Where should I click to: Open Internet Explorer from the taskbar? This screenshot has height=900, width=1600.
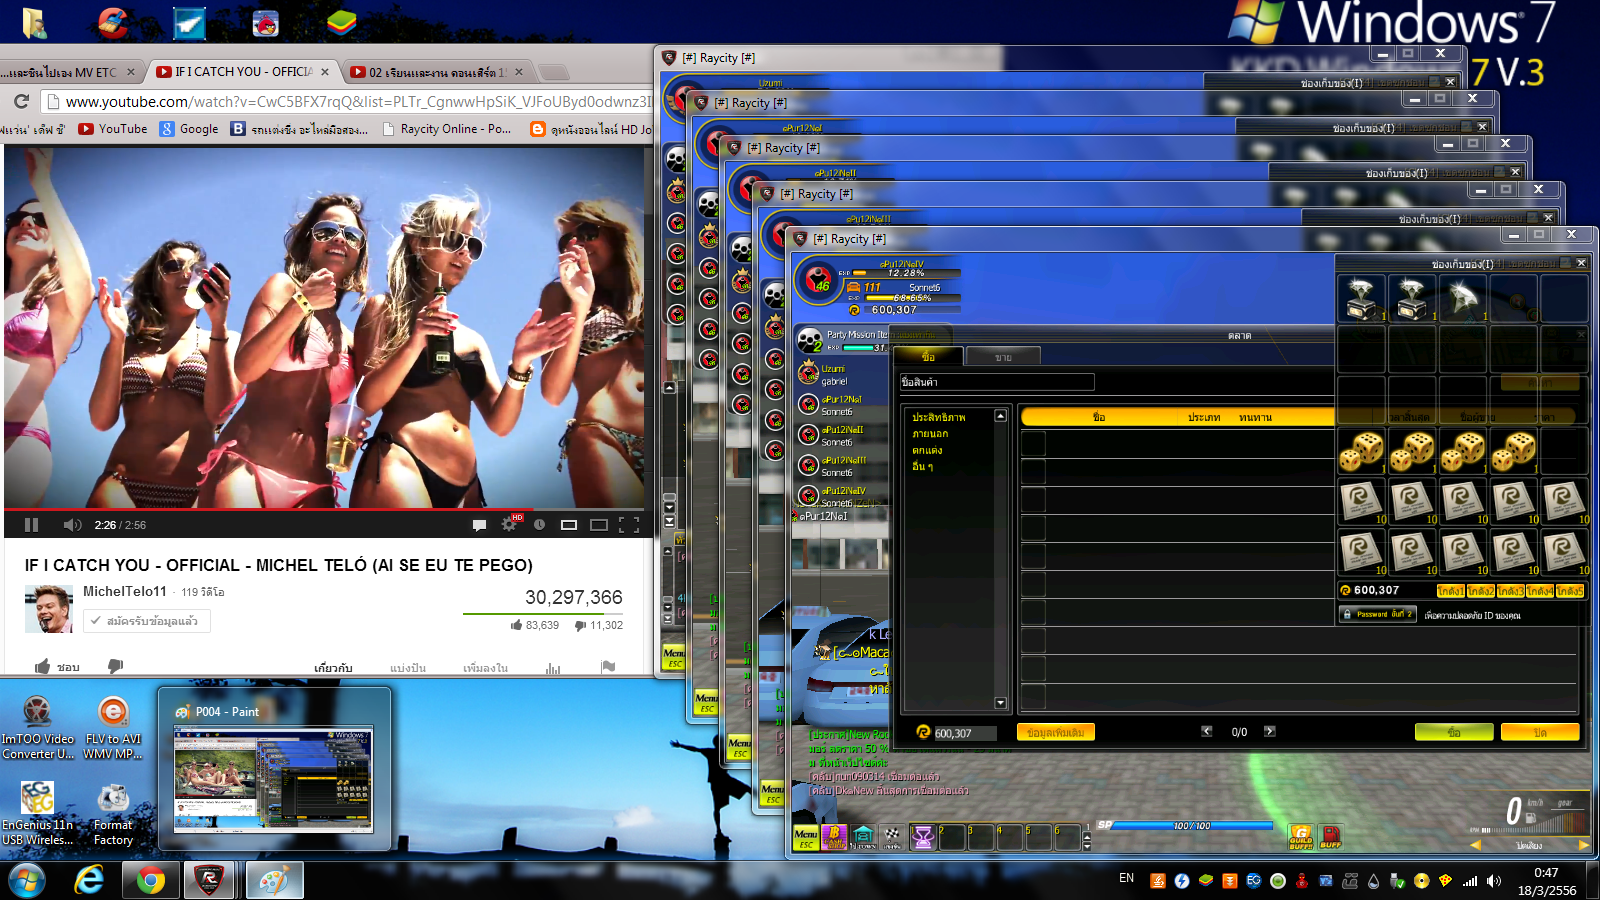click(x=89, y=880)
